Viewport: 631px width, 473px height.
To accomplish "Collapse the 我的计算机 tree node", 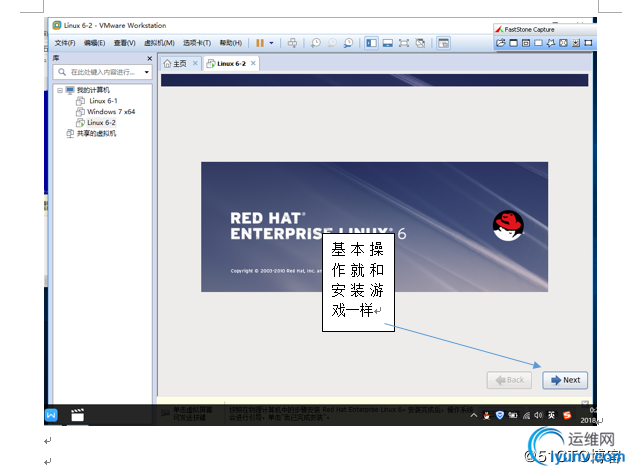I will [60, 90].
